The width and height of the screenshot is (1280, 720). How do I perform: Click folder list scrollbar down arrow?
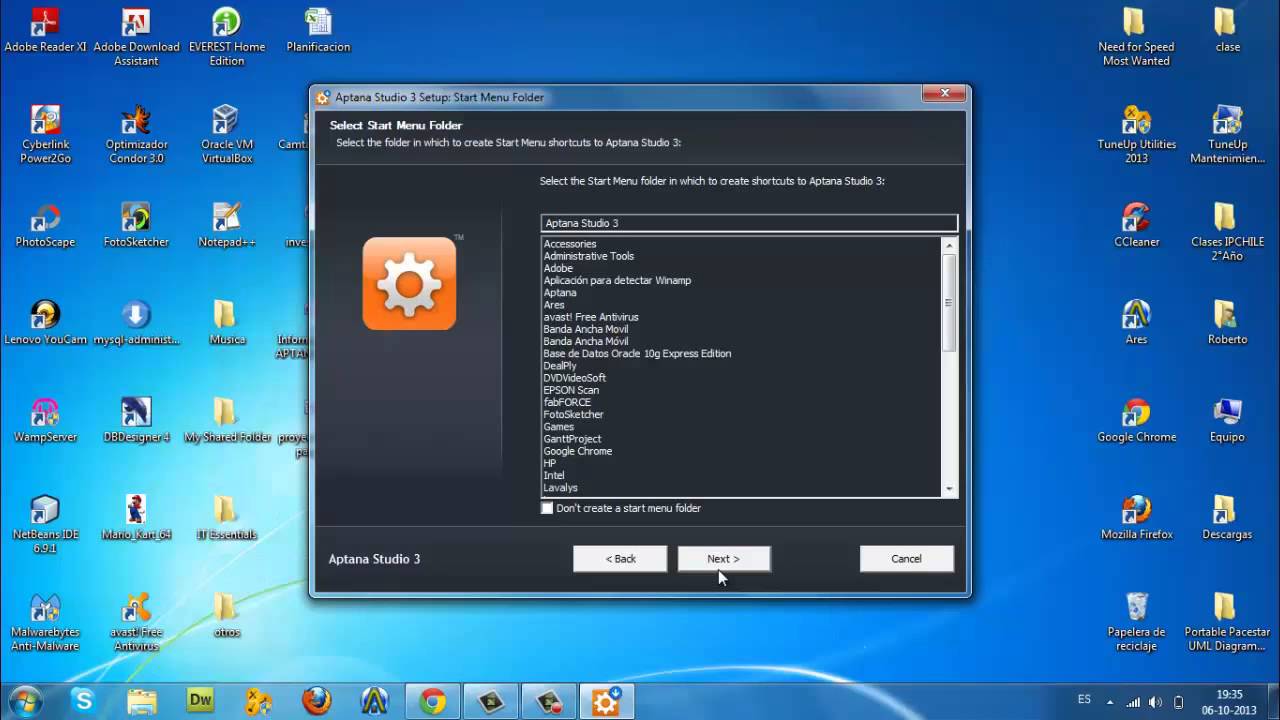[x=949, y=489]
